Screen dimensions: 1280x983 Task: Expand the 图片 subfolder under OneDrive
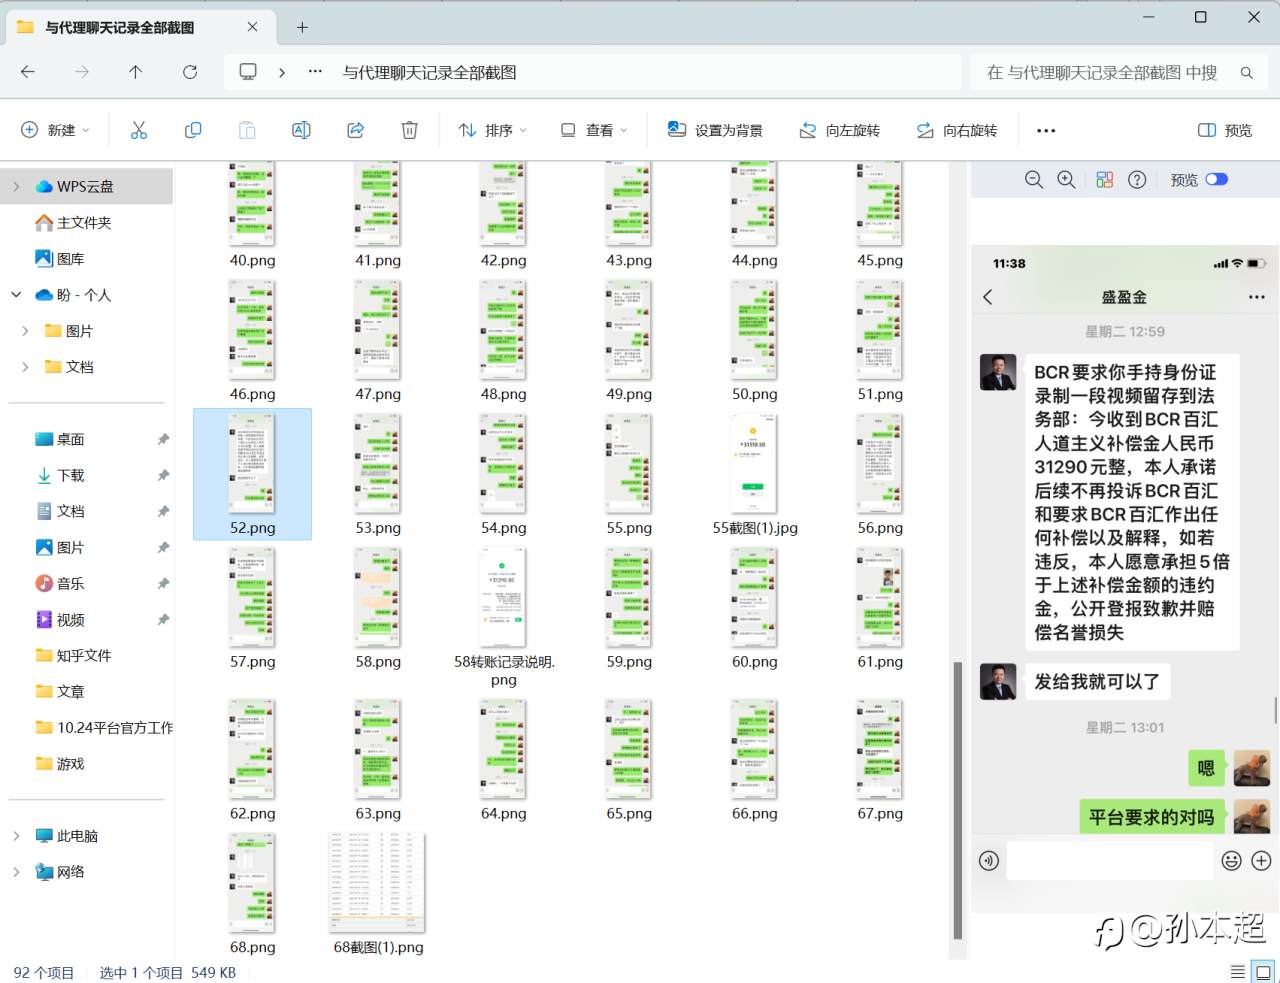pos(25,330)
